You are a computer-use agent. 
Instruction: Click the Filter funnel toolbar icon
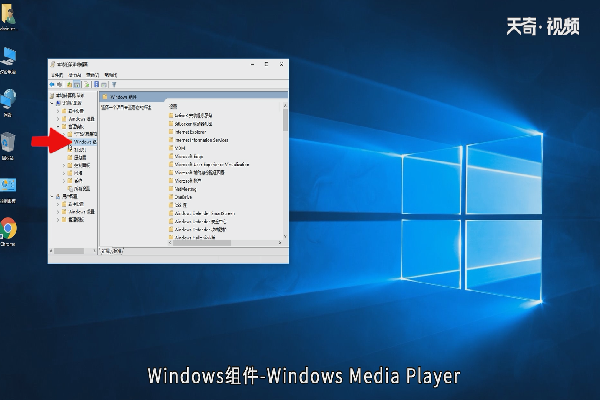[114, 85]
